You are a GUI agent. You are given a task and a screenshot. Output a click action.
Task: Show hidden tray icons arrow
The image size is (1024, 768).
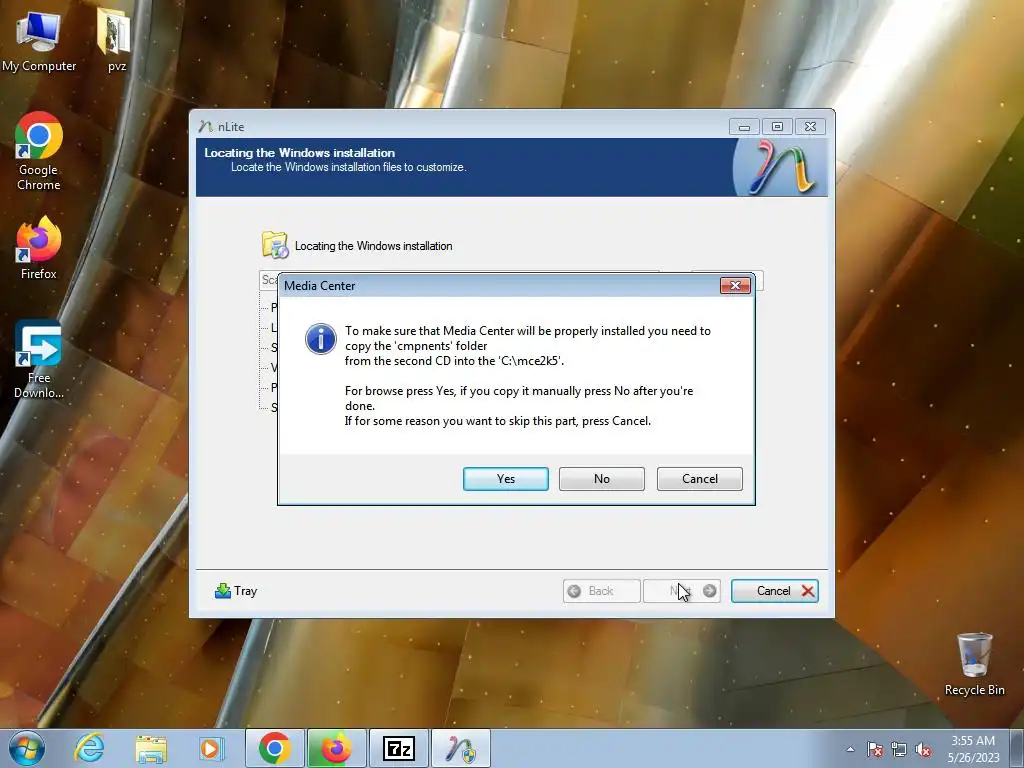(850, 749)
